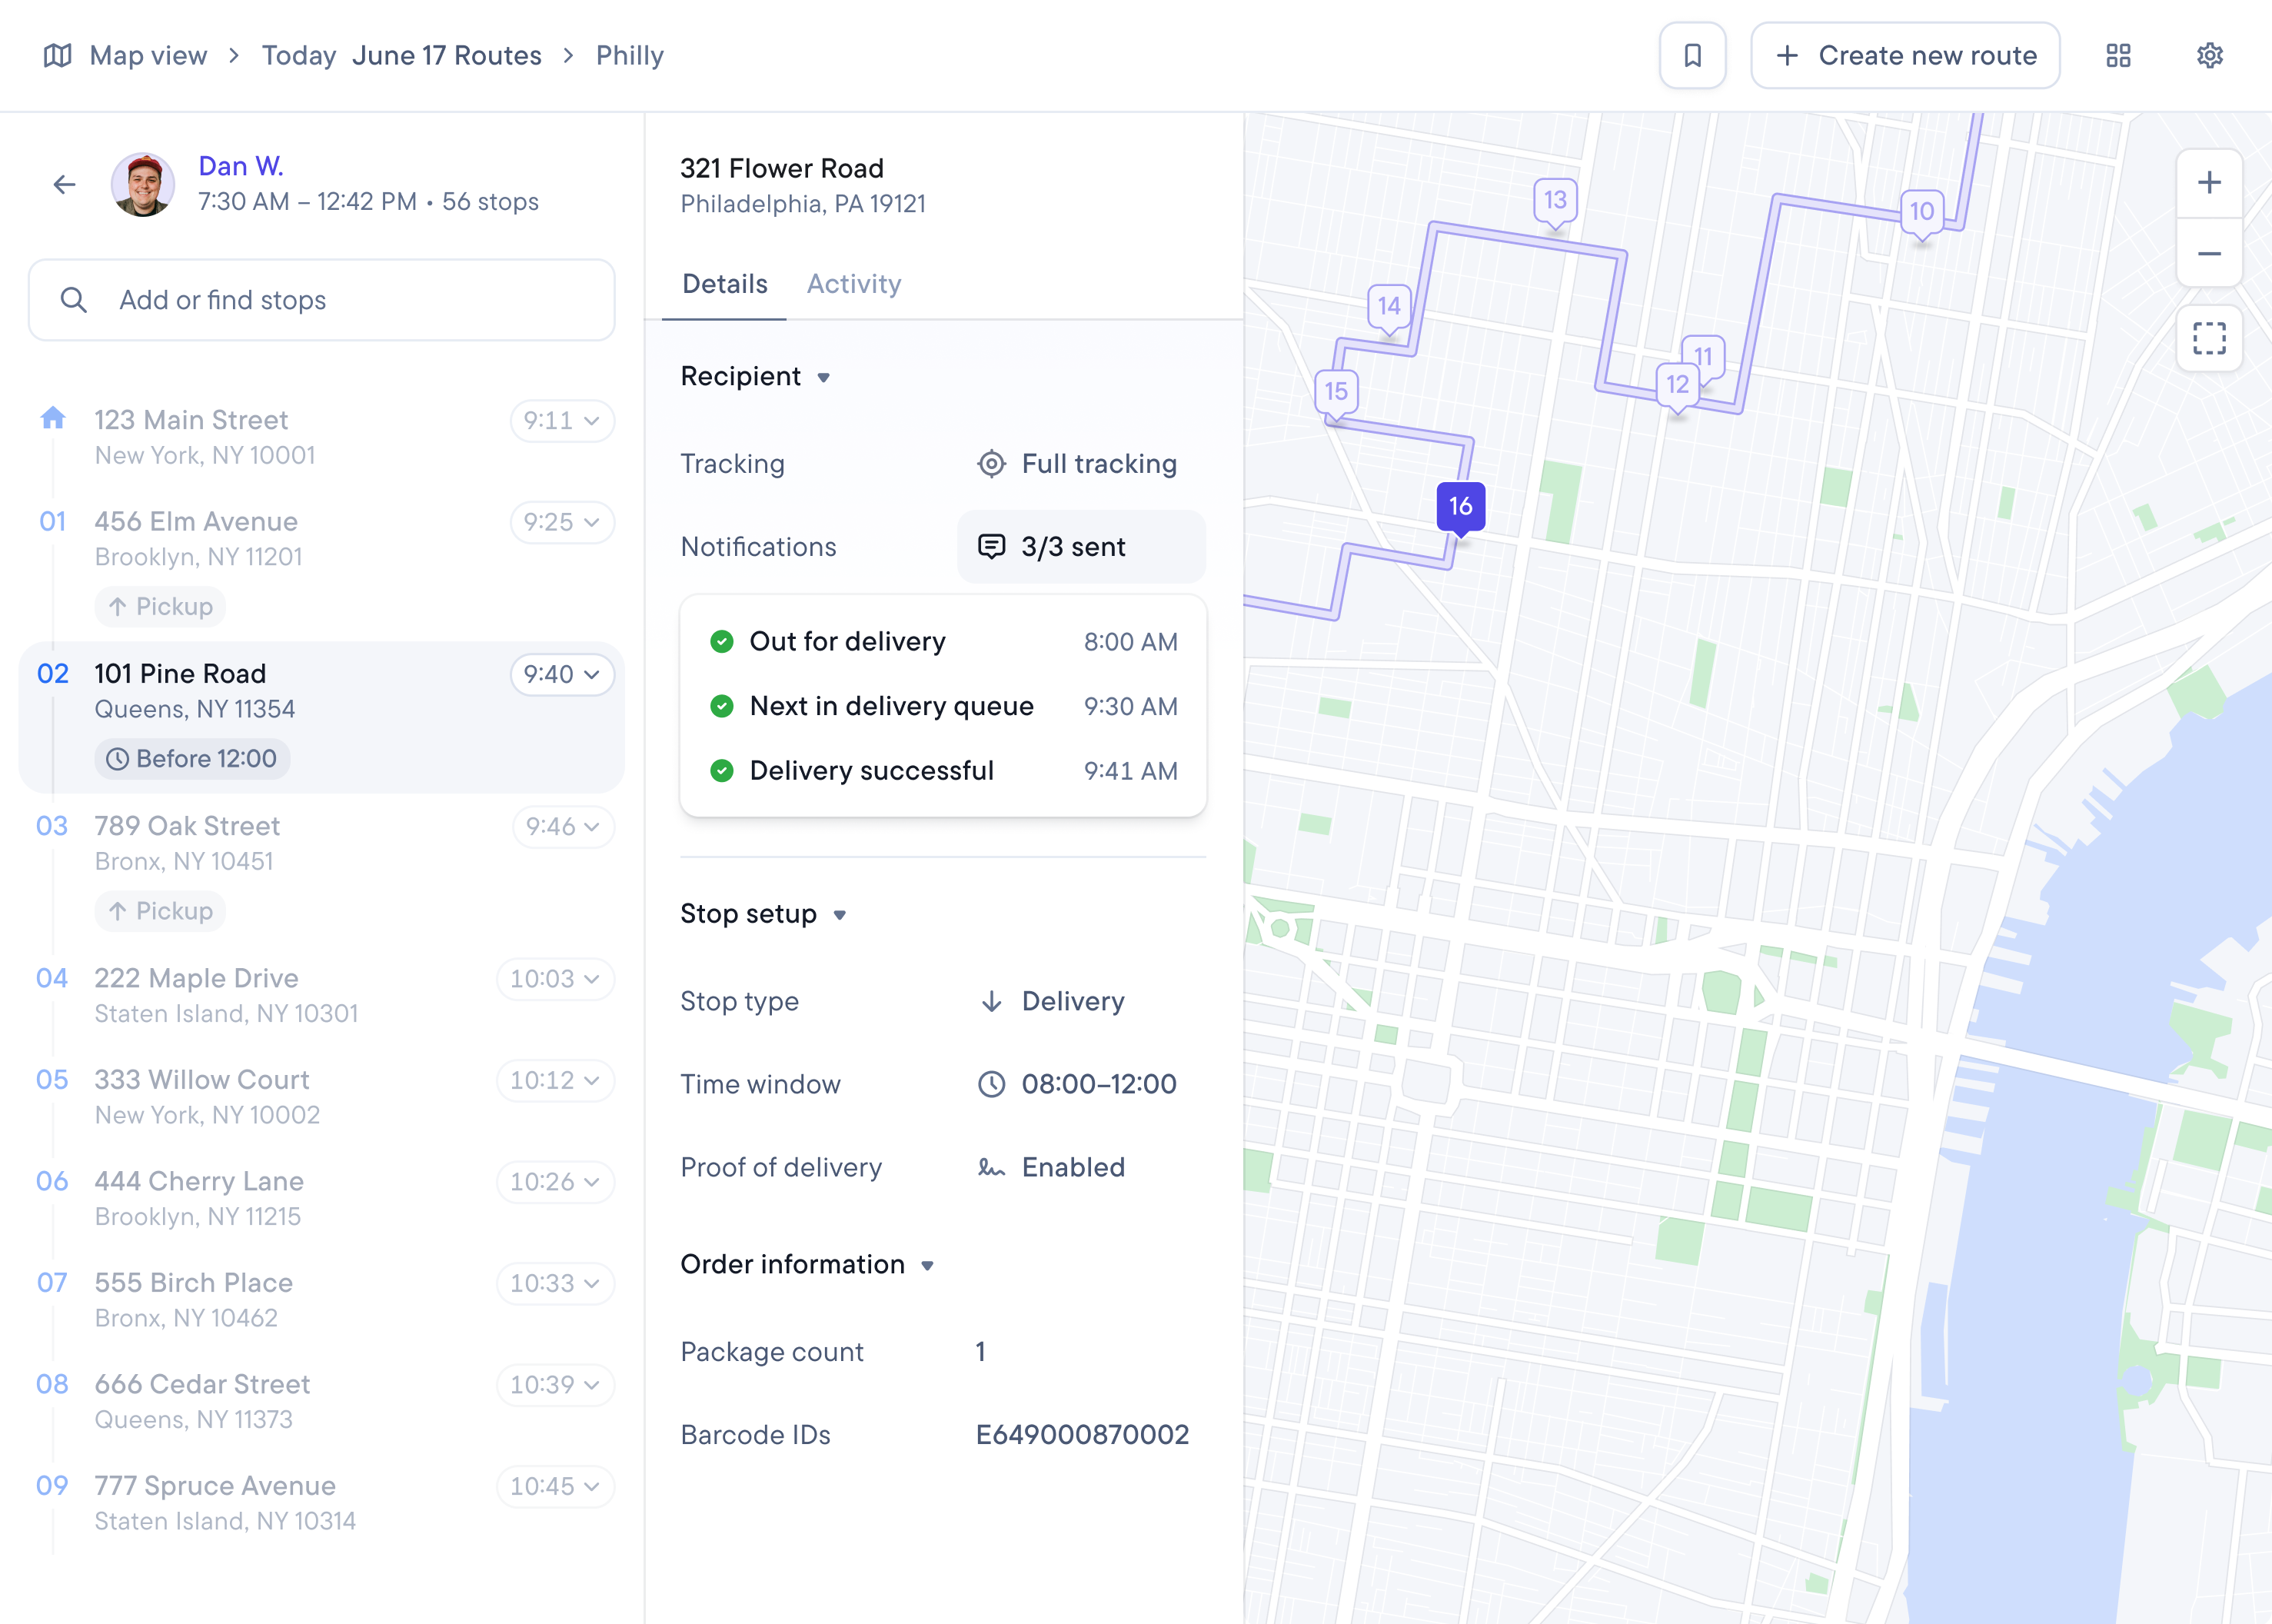Open the 9:25 time dropdown

click(562, 522)
